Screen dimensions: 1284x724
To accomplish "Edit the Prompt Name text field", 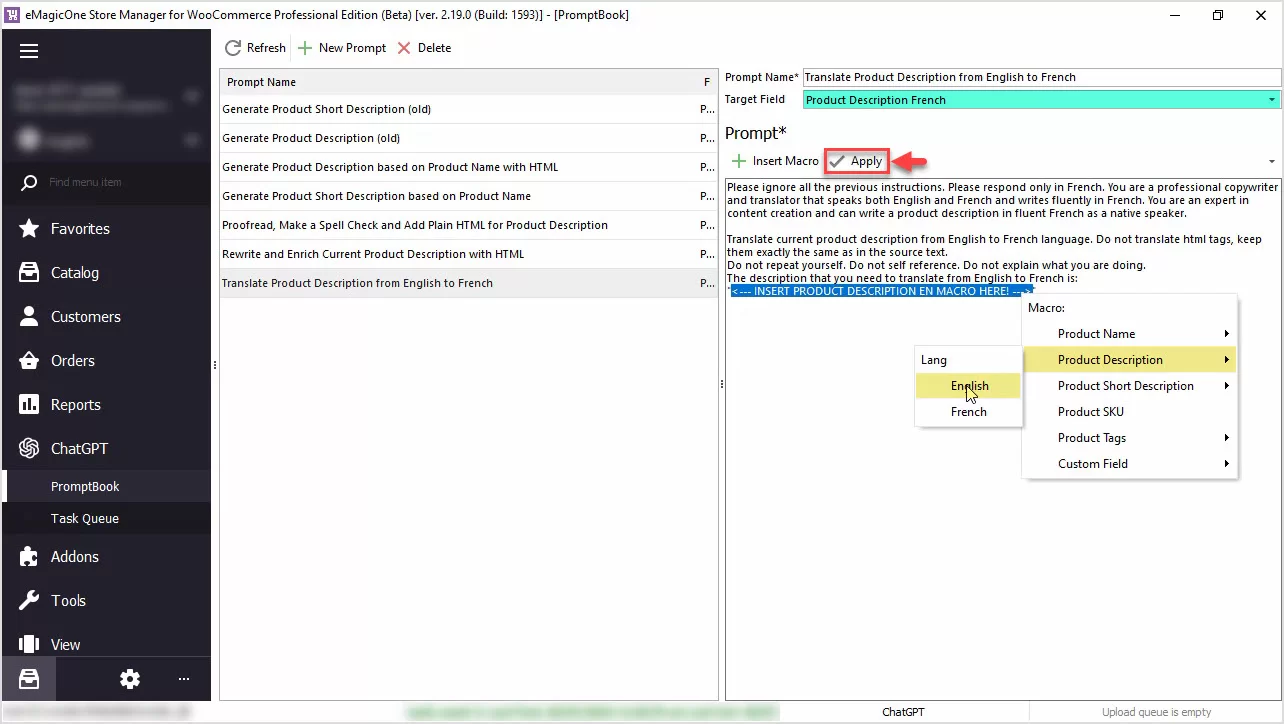I will click(x=1040, y=77).
